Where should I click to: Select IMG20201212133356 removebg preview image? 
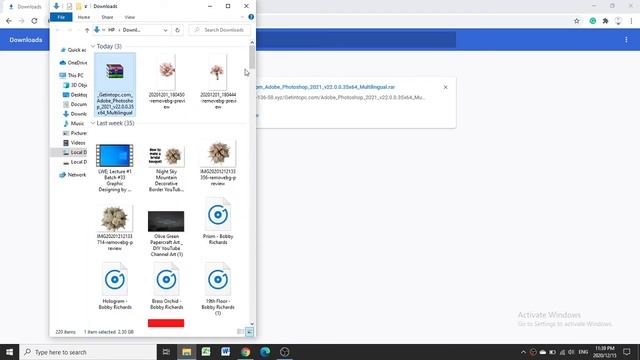tap(218, 163)
